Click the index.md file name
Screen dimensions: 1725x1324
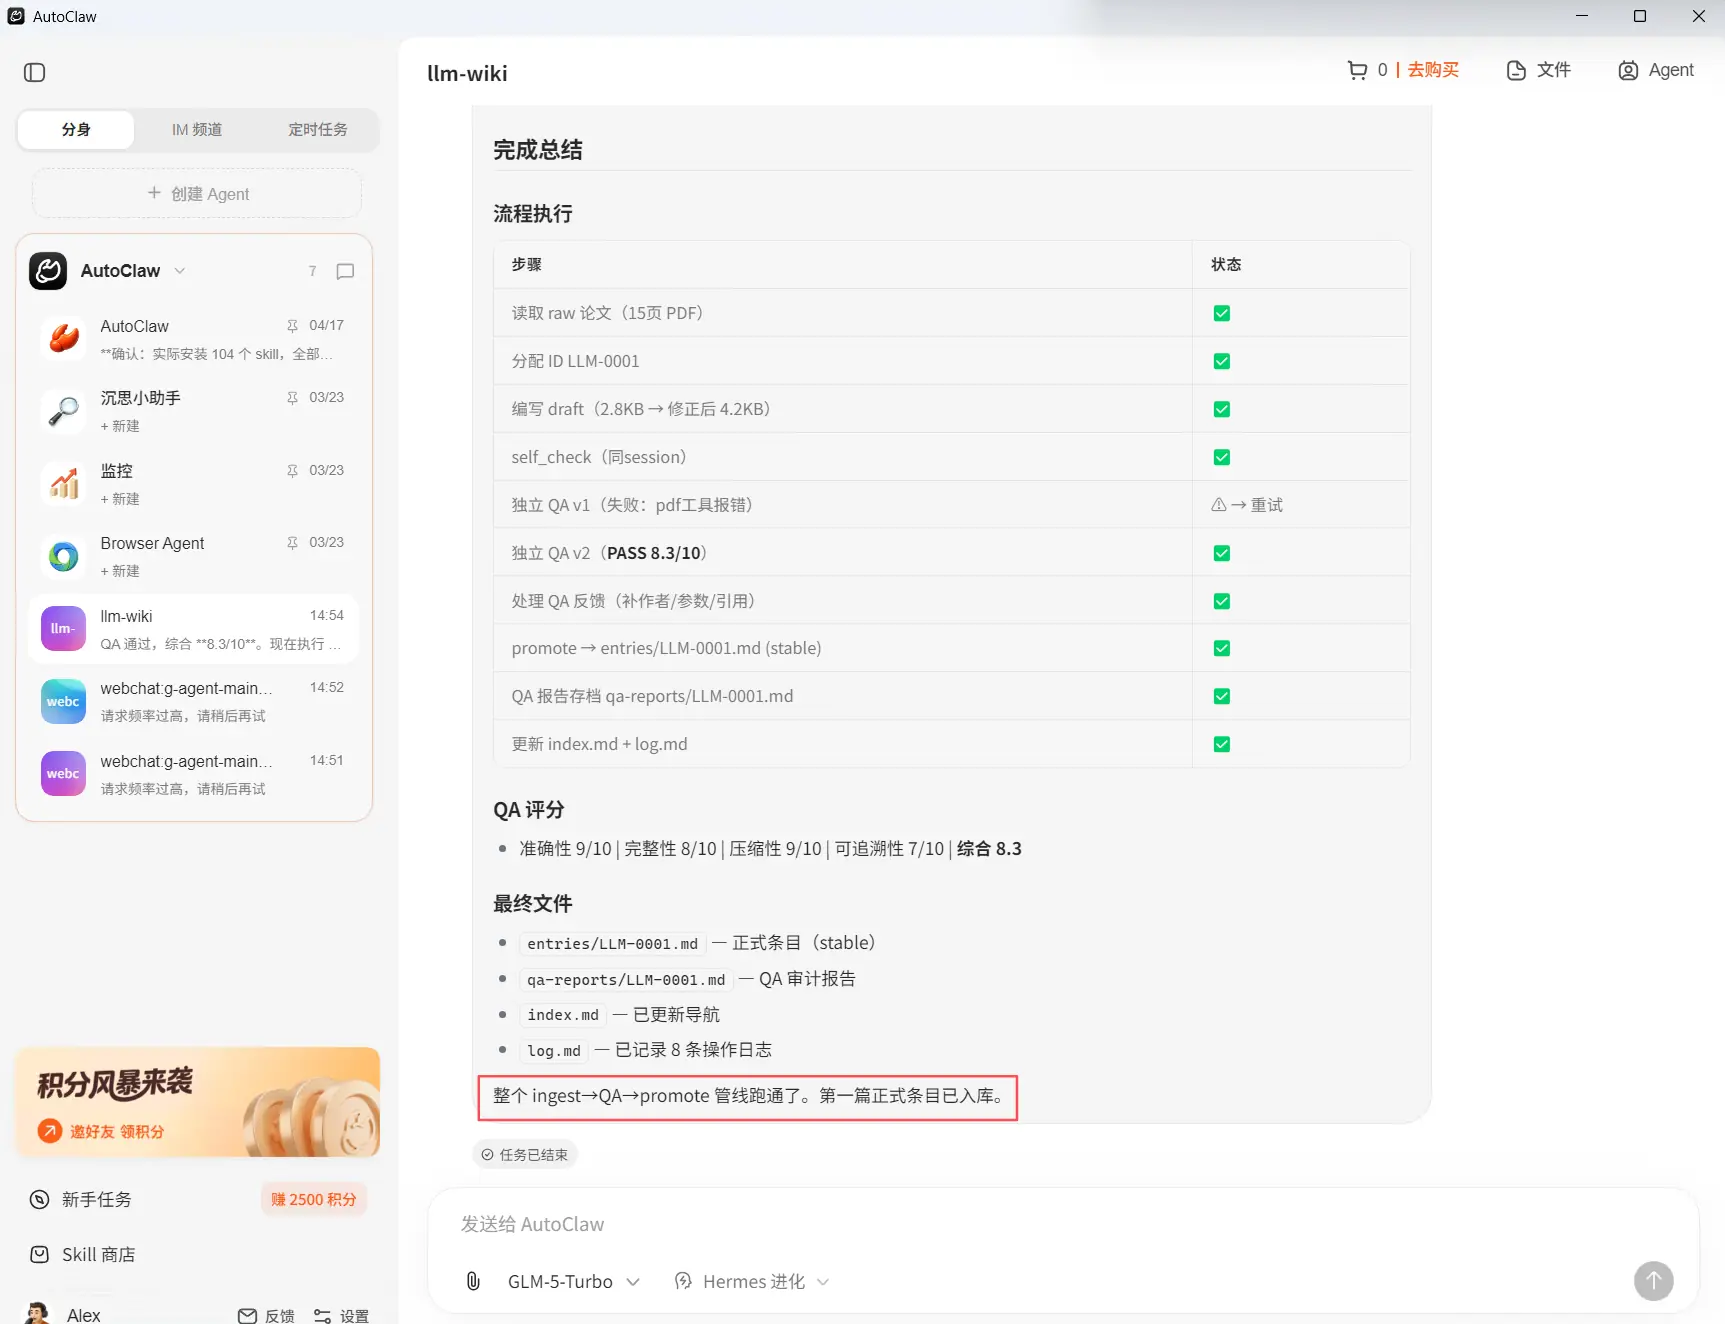(x=563, y=1015)
